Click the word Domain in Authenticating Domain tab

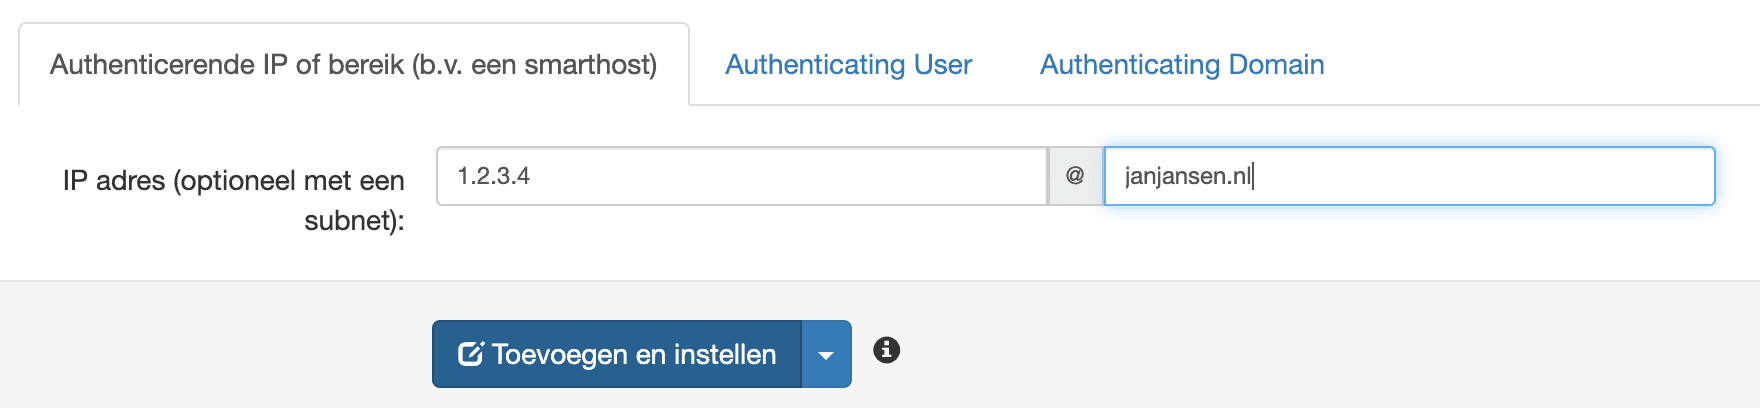click(1276, 65)
